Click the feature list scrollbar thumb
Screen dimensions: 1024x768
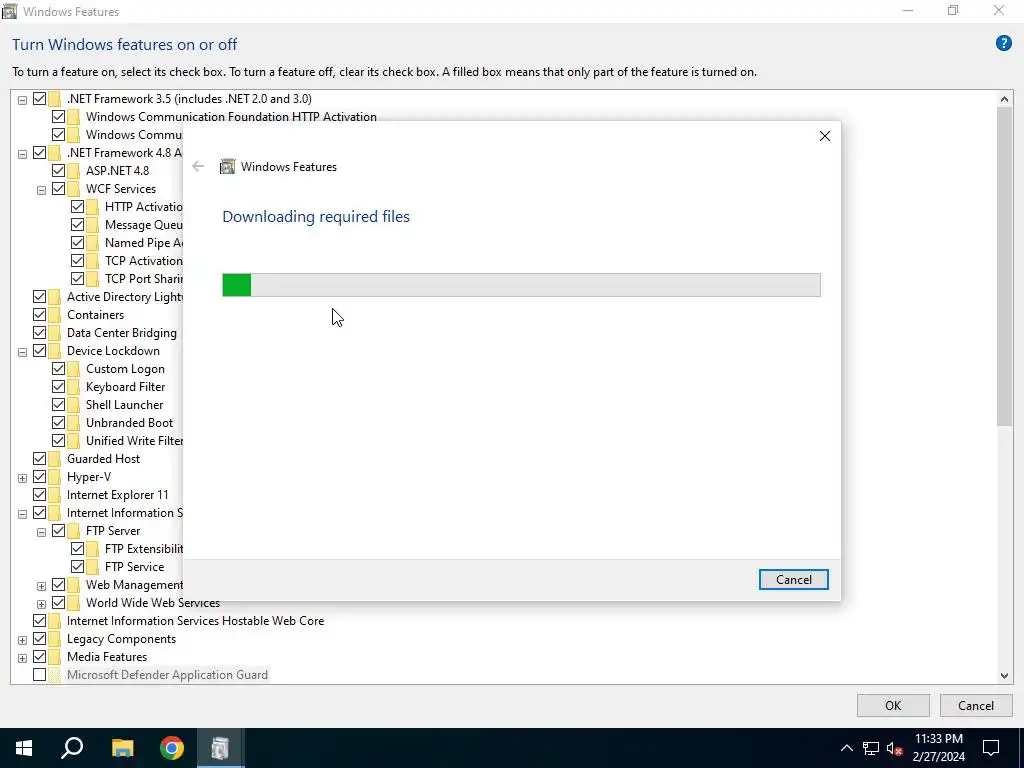click(x=1004, y=266)
